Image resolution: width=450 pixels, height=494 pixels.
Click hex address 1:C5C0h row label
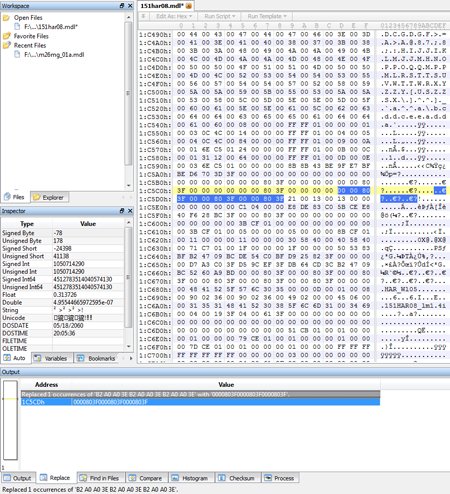tap(155, 191)
